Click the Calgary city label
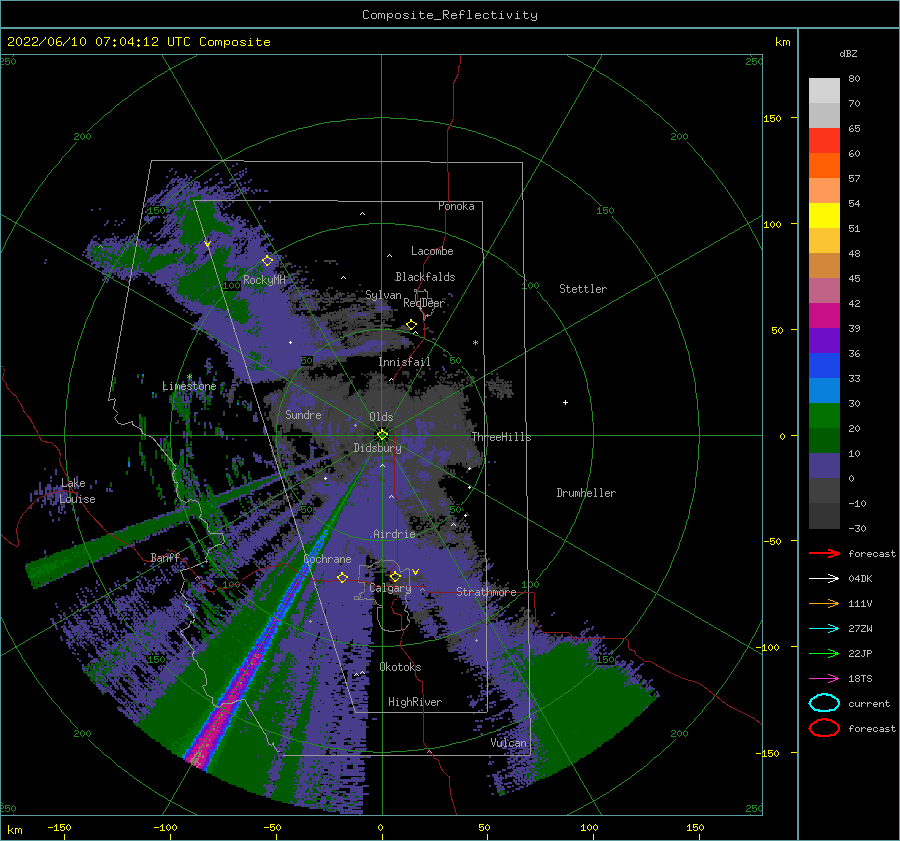This screenshot has height=841, width=900. tap(390, 588)
